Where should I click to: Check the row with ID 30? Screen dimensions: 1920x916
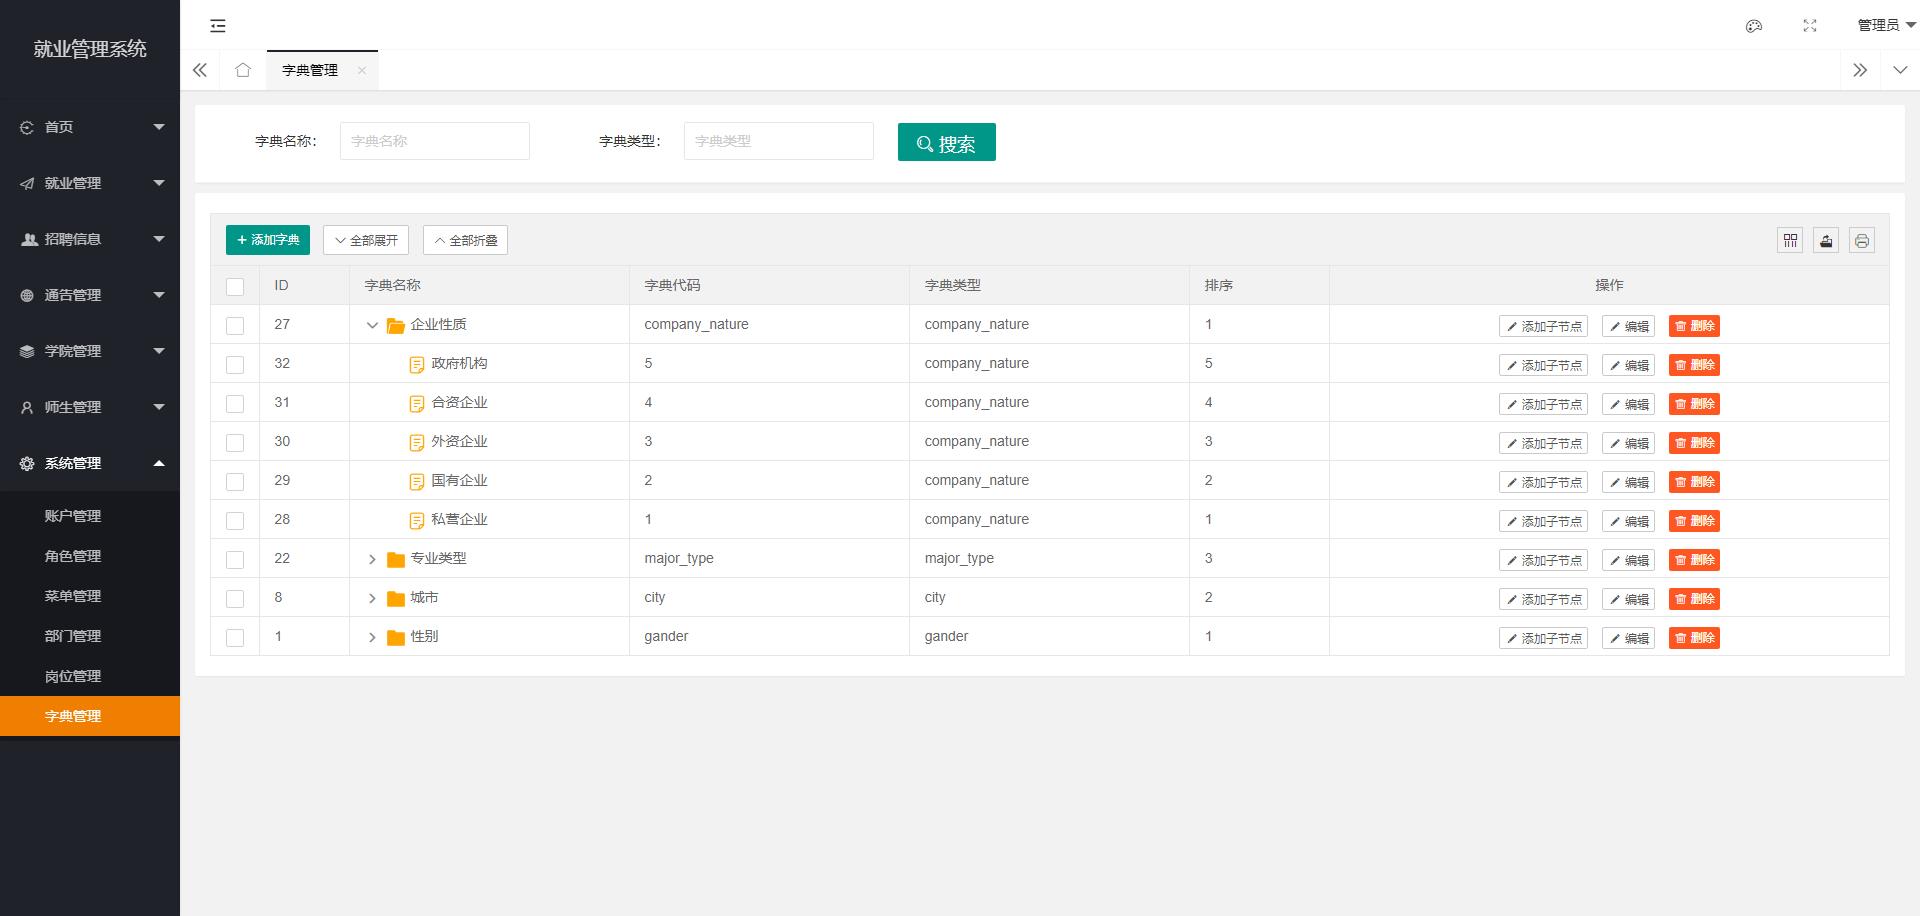tap(235, 443)
